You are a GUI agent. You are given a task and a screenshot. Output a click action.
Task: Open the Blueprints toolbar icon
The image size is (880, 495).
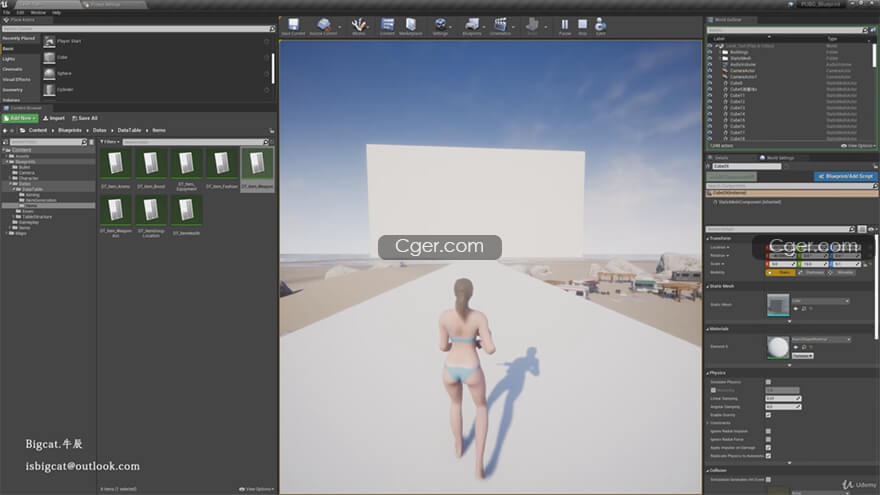pos(472,25)
